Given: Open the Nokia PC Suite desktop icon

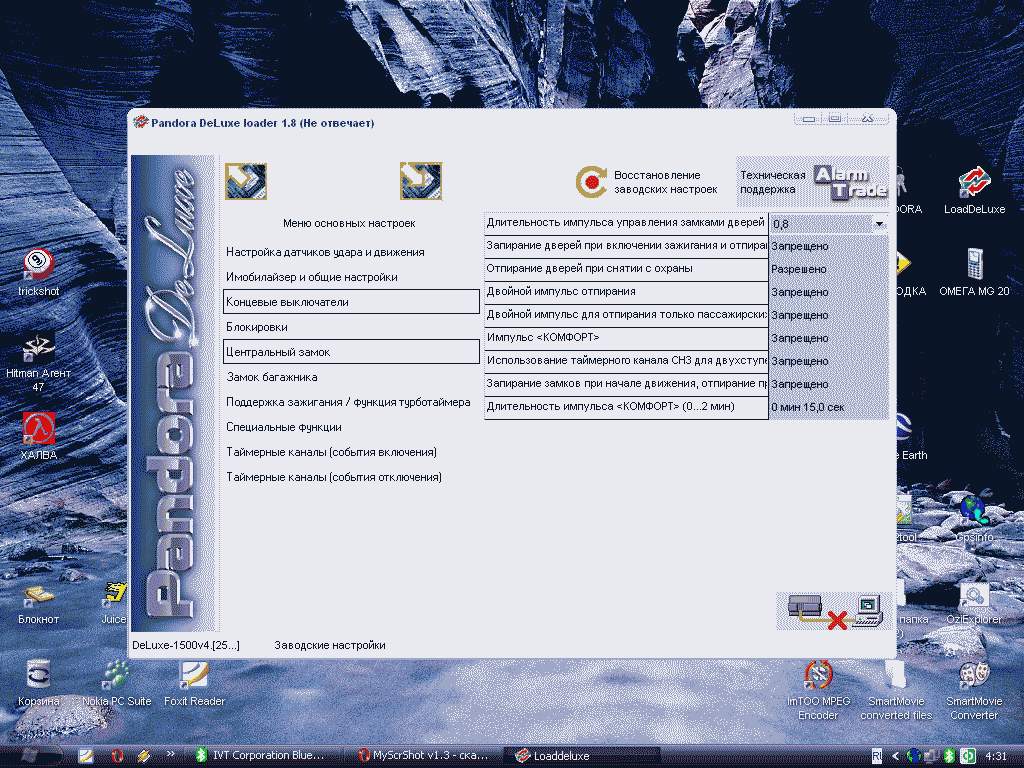Looking at the screenshot, I should [116, 677].
